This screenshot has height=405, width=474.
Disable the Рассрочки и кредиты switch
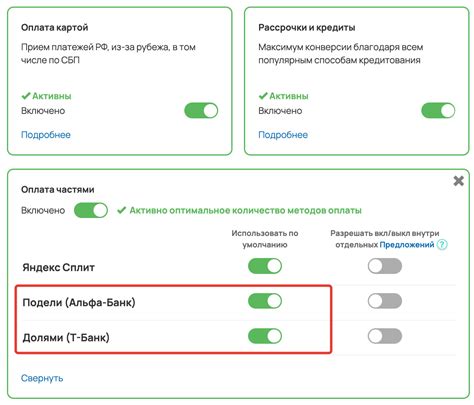438,111
